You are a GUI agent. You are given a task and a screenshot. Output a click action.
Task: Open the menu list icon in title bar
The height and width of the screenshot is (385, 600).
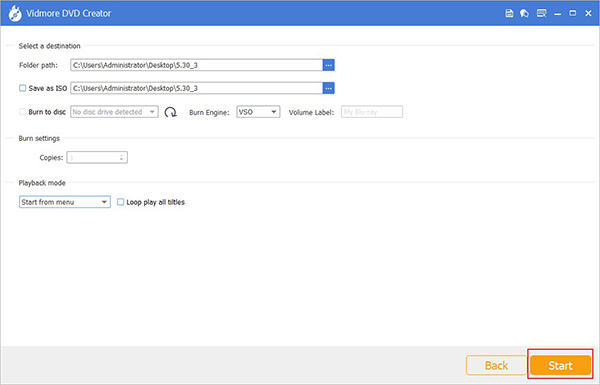[541, 13]
